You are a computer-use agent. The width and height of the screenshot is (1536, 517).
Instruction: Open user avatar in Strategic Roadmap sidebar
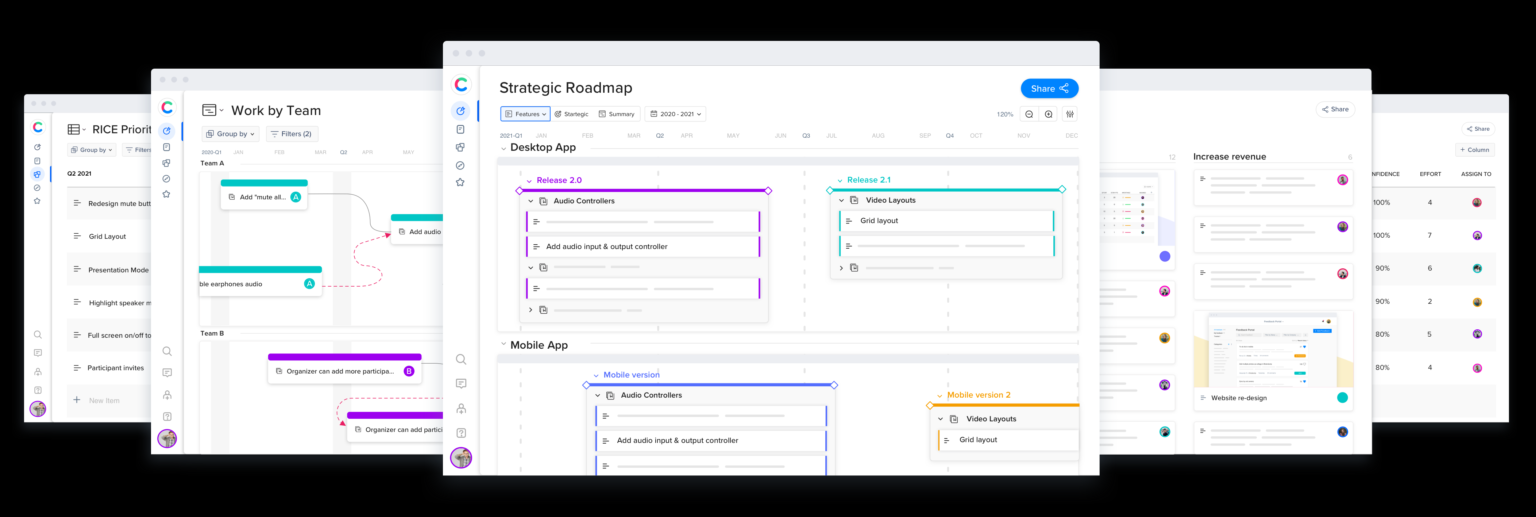point(461,458)
